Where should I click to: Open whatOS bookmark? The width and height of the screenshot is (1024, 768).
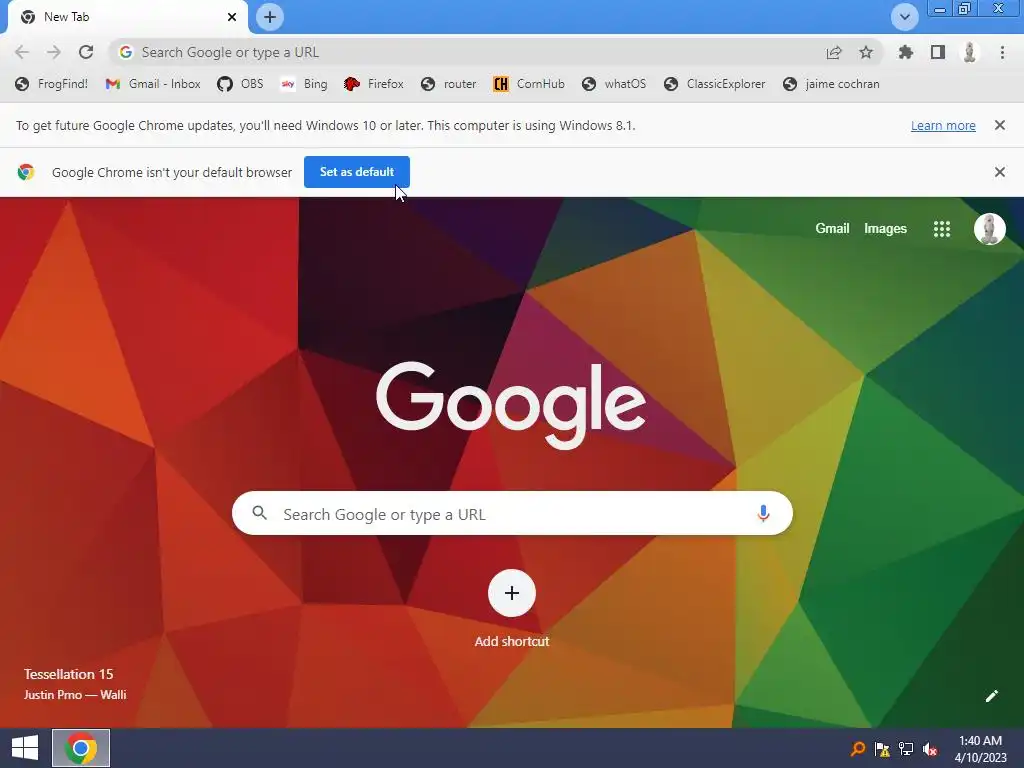614,84
